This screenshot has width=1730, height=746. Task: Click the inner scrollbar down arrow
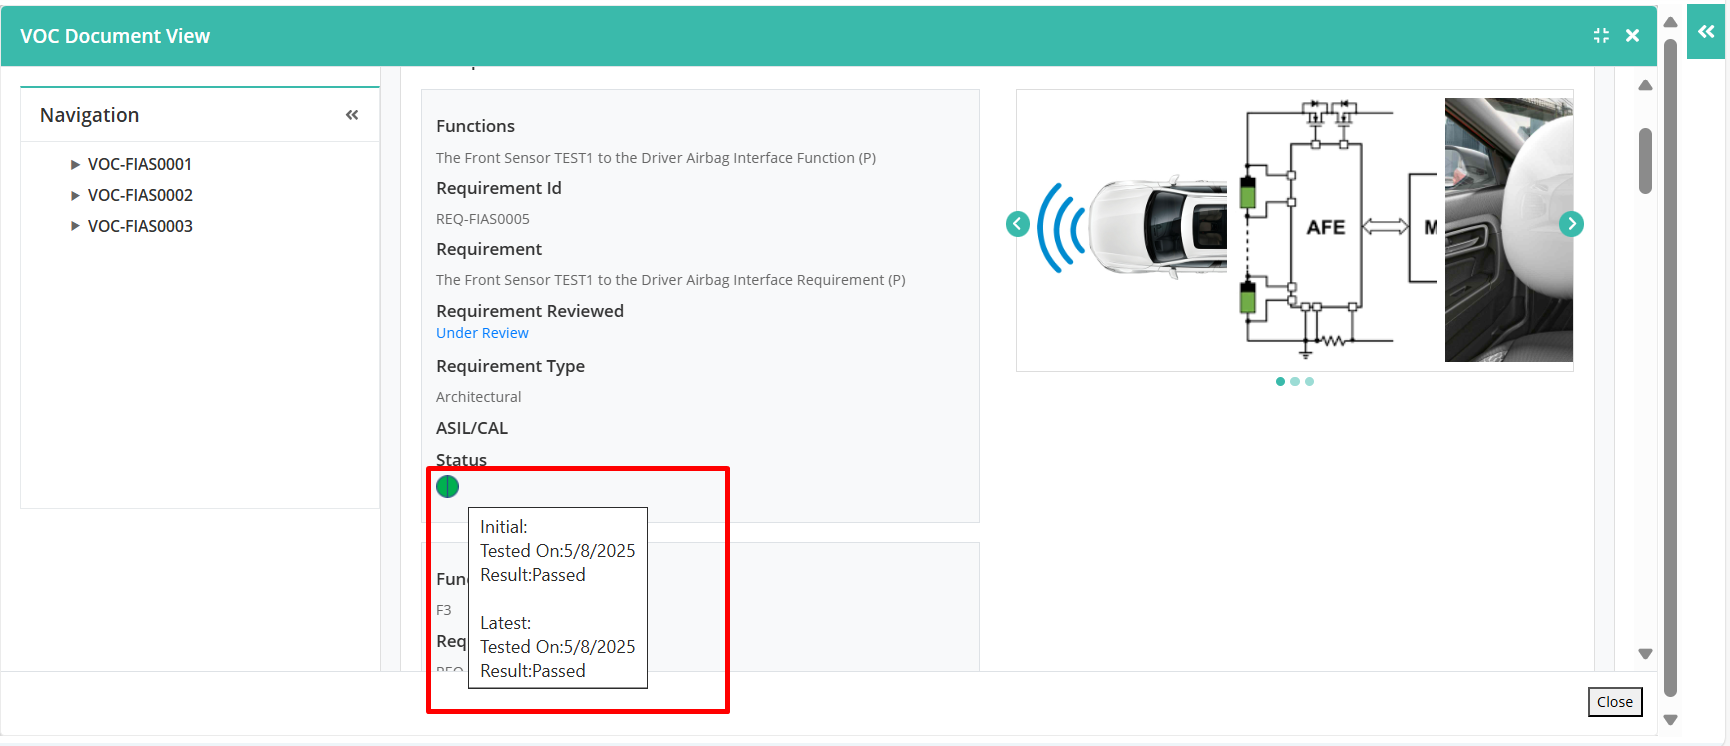pos(1645,654)
